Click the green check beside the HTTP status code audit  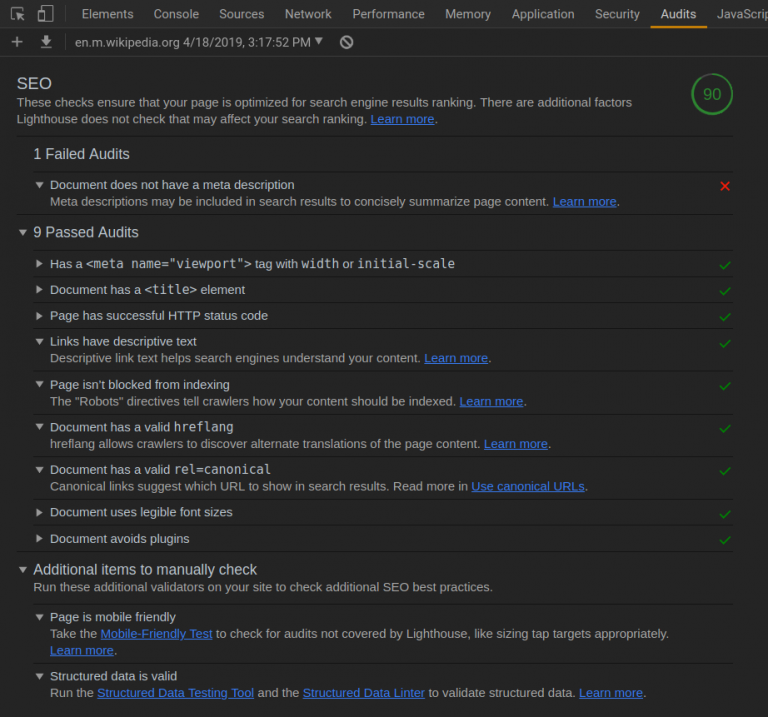725,317
